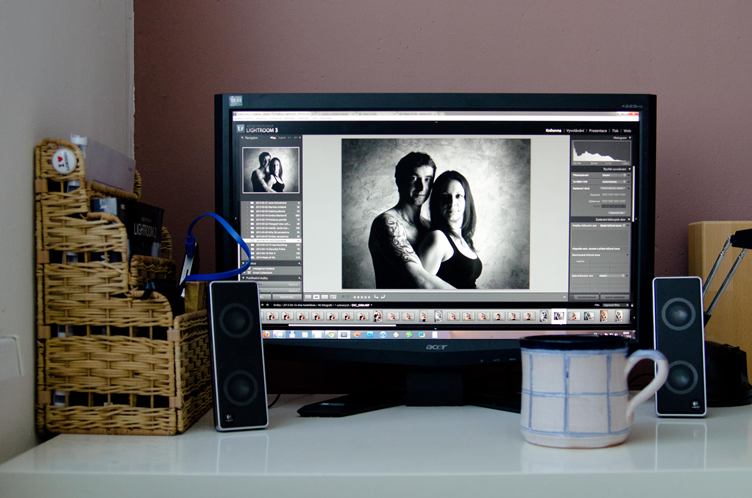Open the Keyword Set dropdown in Keywording
This screenshot has width=752, height=498.
(x=613, y=276)
